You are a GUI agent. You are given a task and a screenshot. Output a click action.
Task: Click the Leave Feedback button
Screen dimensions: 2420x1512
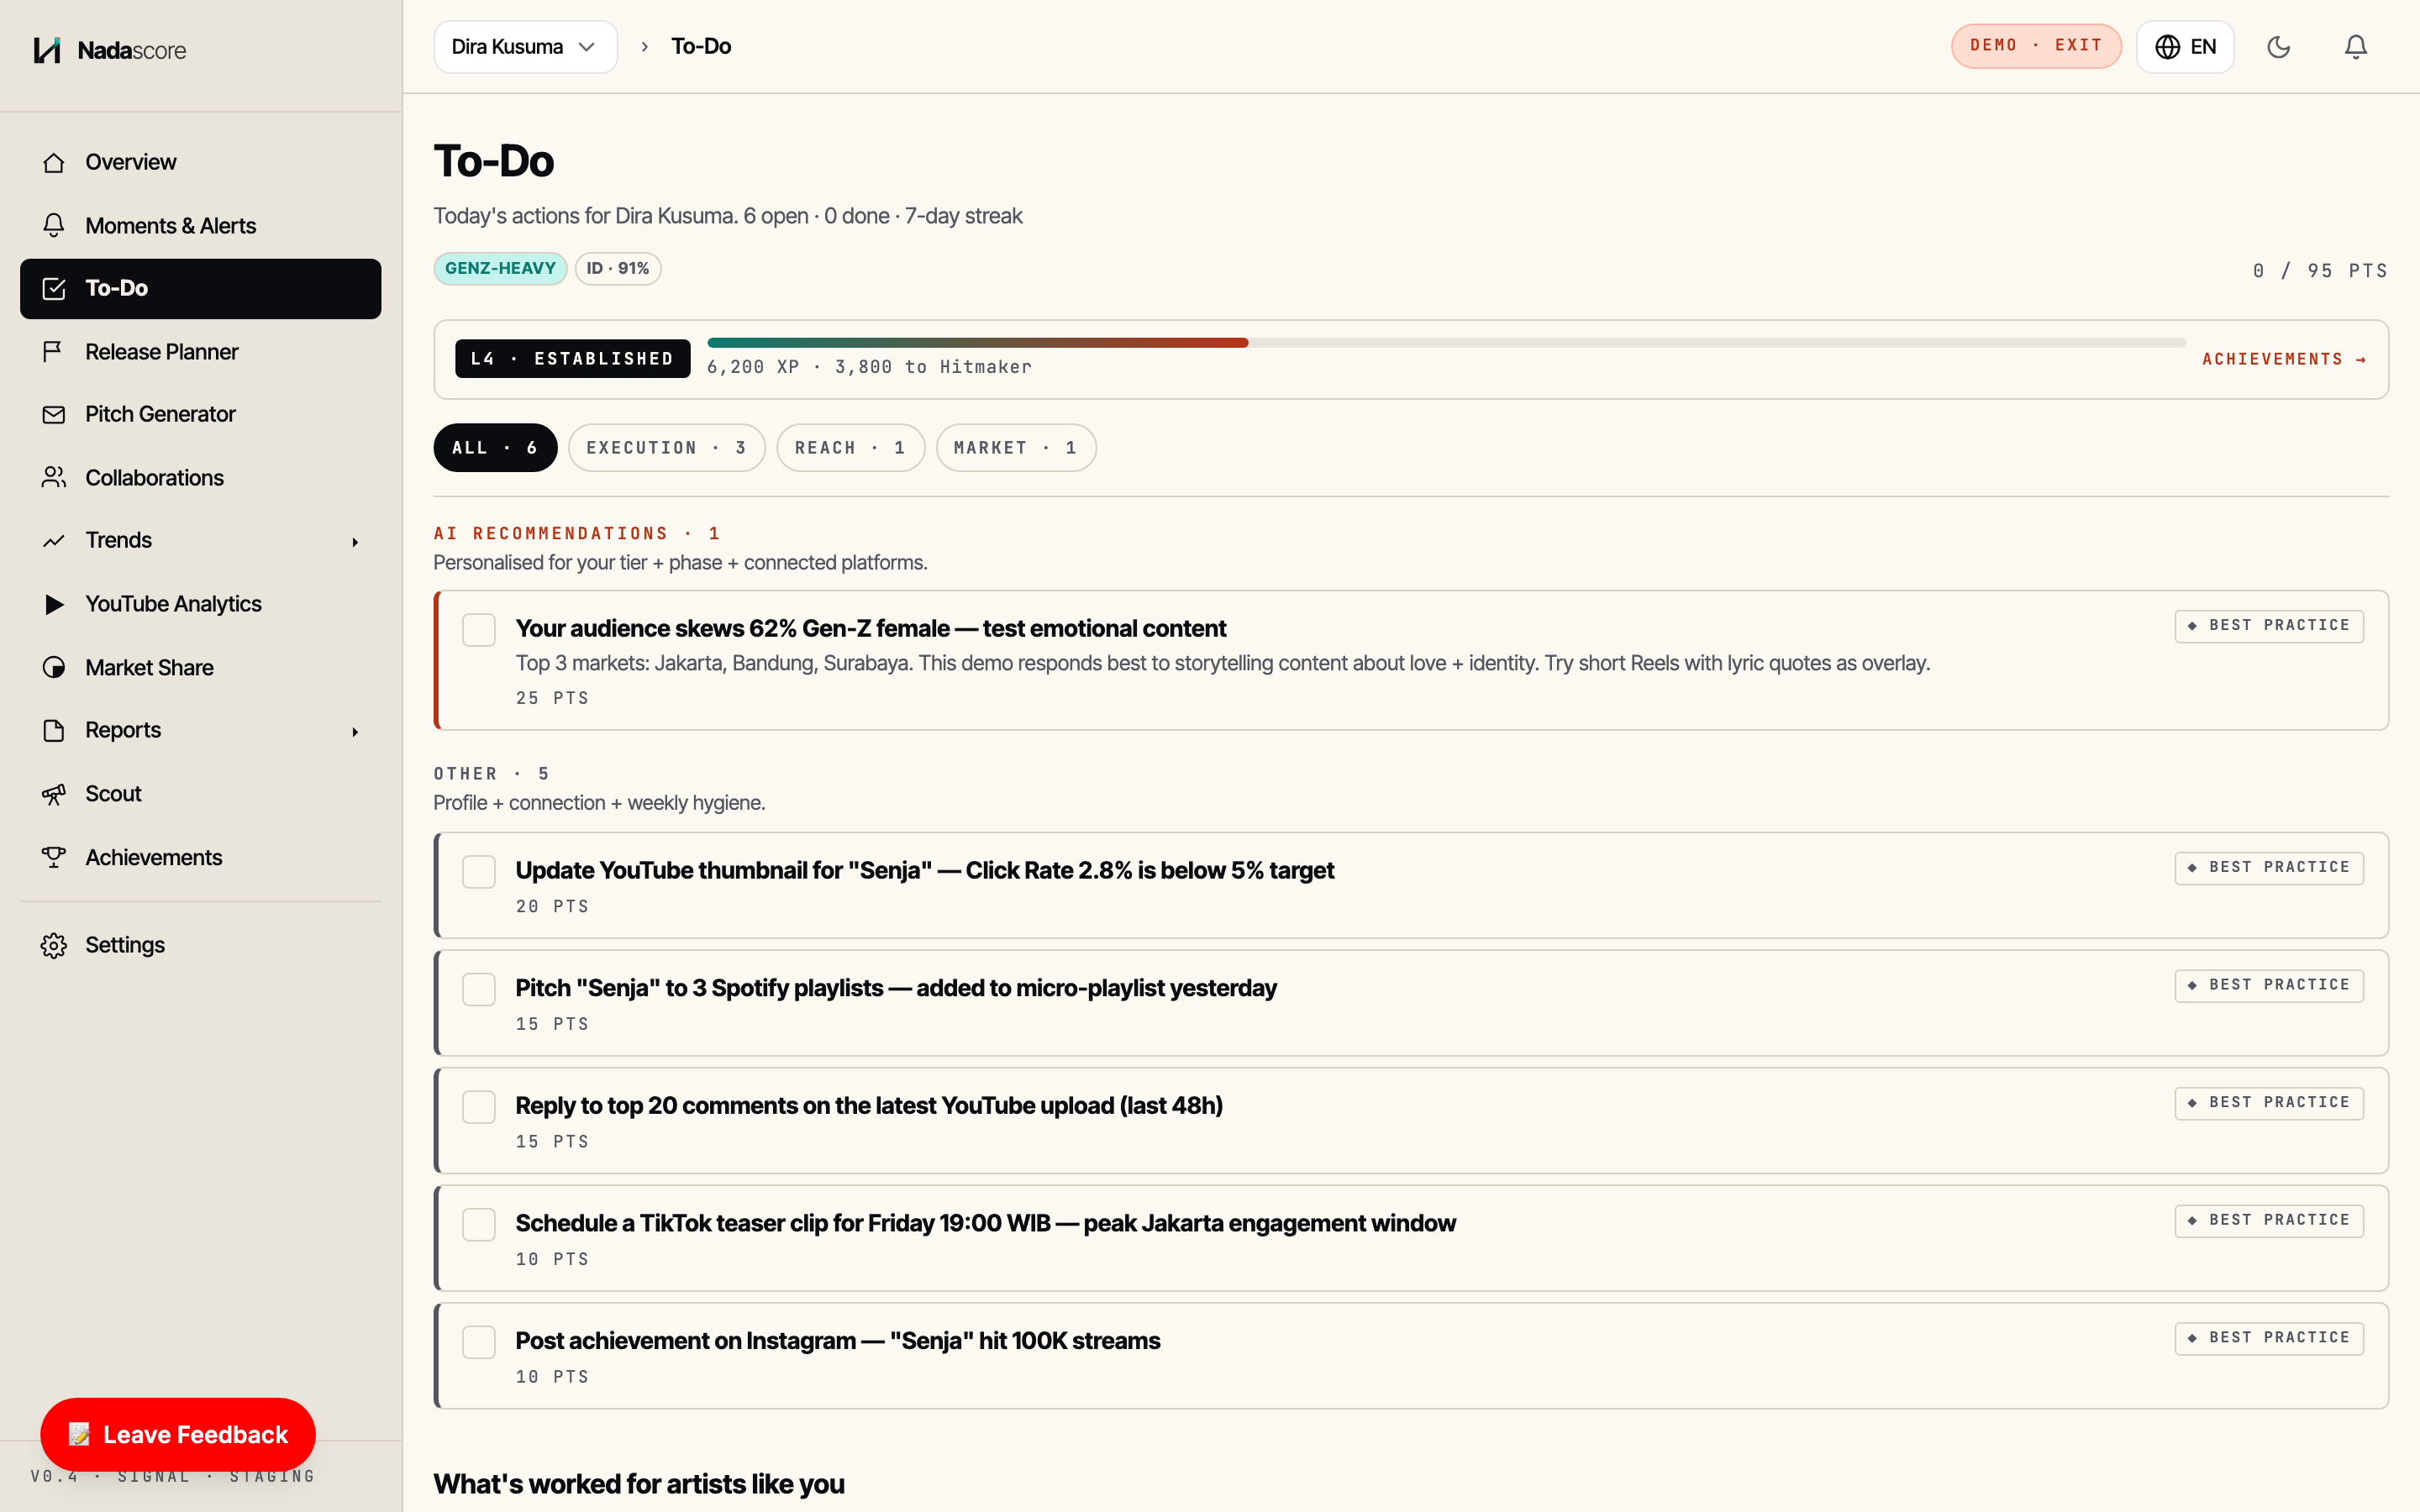pyautogui.click(x=178, y=1435)
